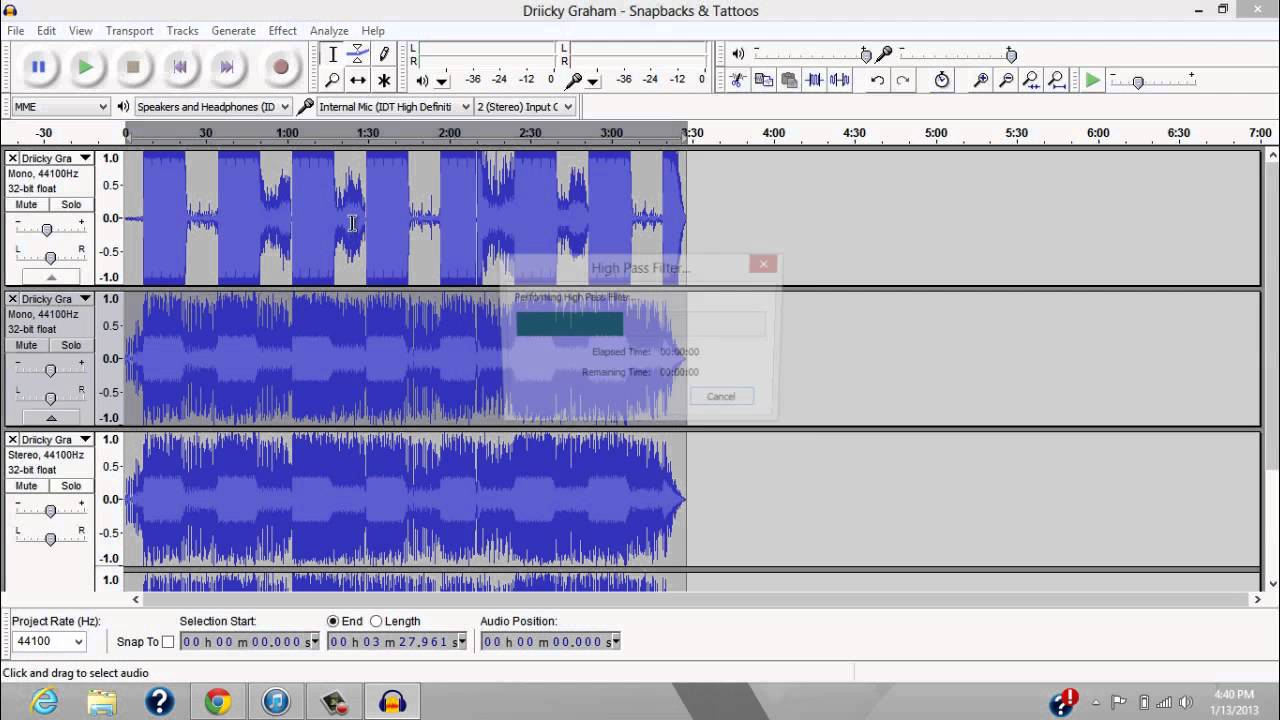
Task: Mute the first Mono track
Action: coord(26,204)
